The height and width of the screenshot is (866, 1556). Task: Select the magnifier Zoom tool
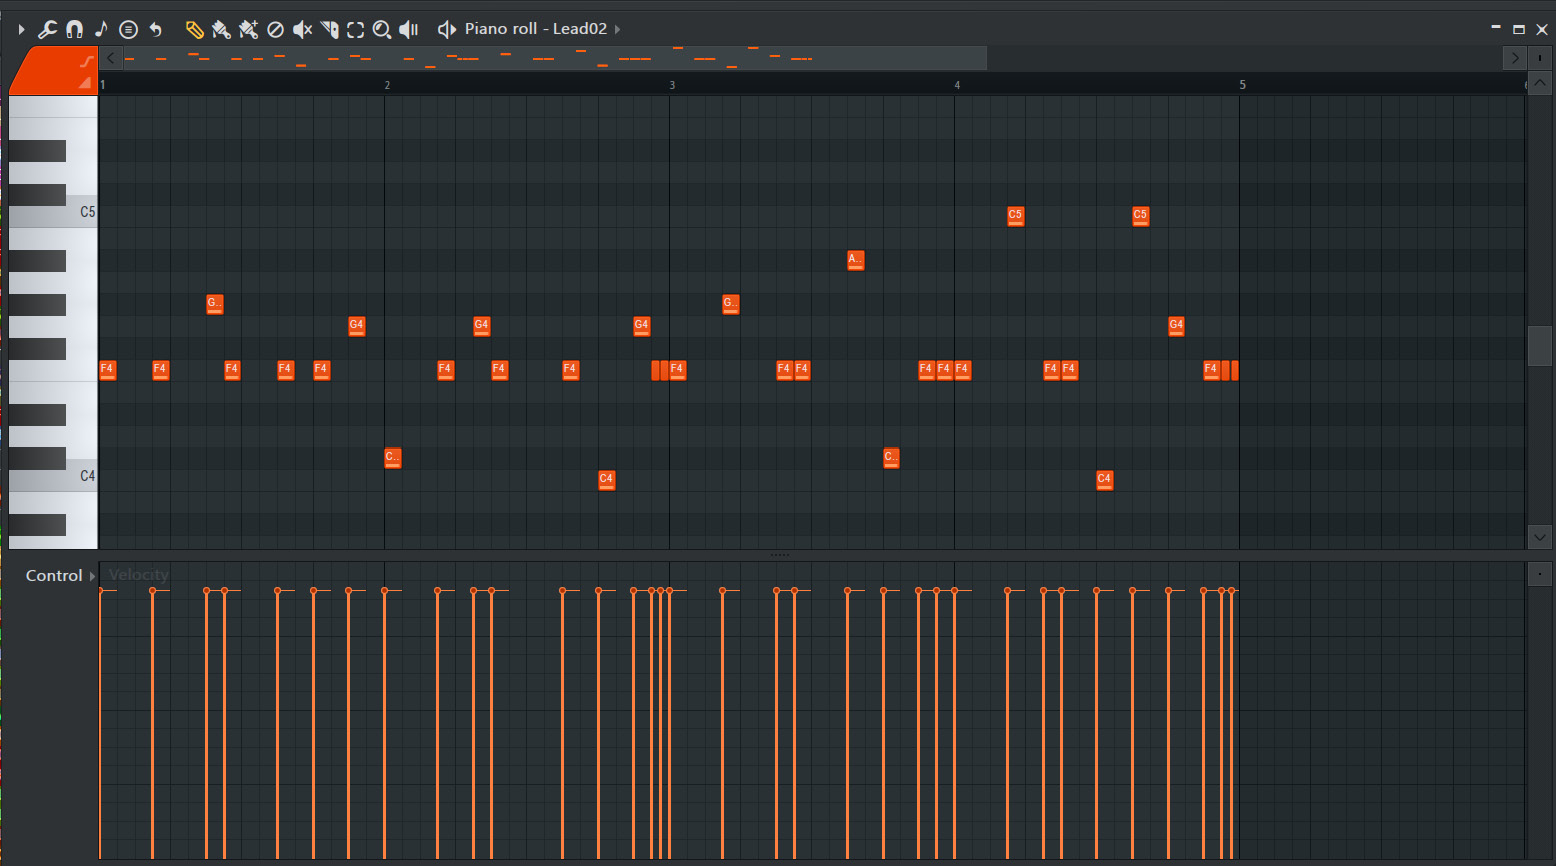pyautogui.click(x=382, y=30)
